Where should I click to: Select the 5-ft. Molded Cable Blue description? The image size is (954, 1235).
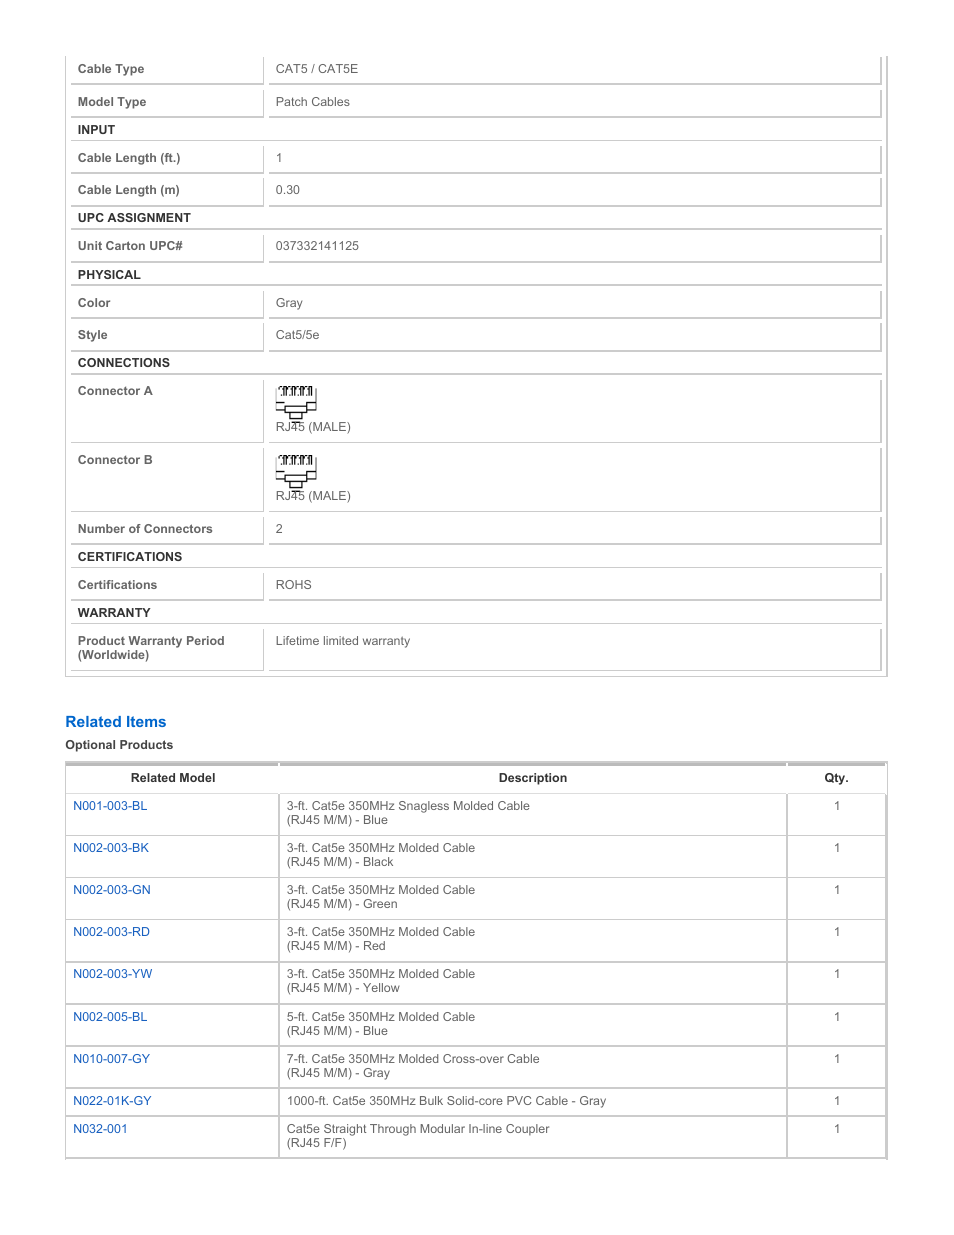(381, 1024)
